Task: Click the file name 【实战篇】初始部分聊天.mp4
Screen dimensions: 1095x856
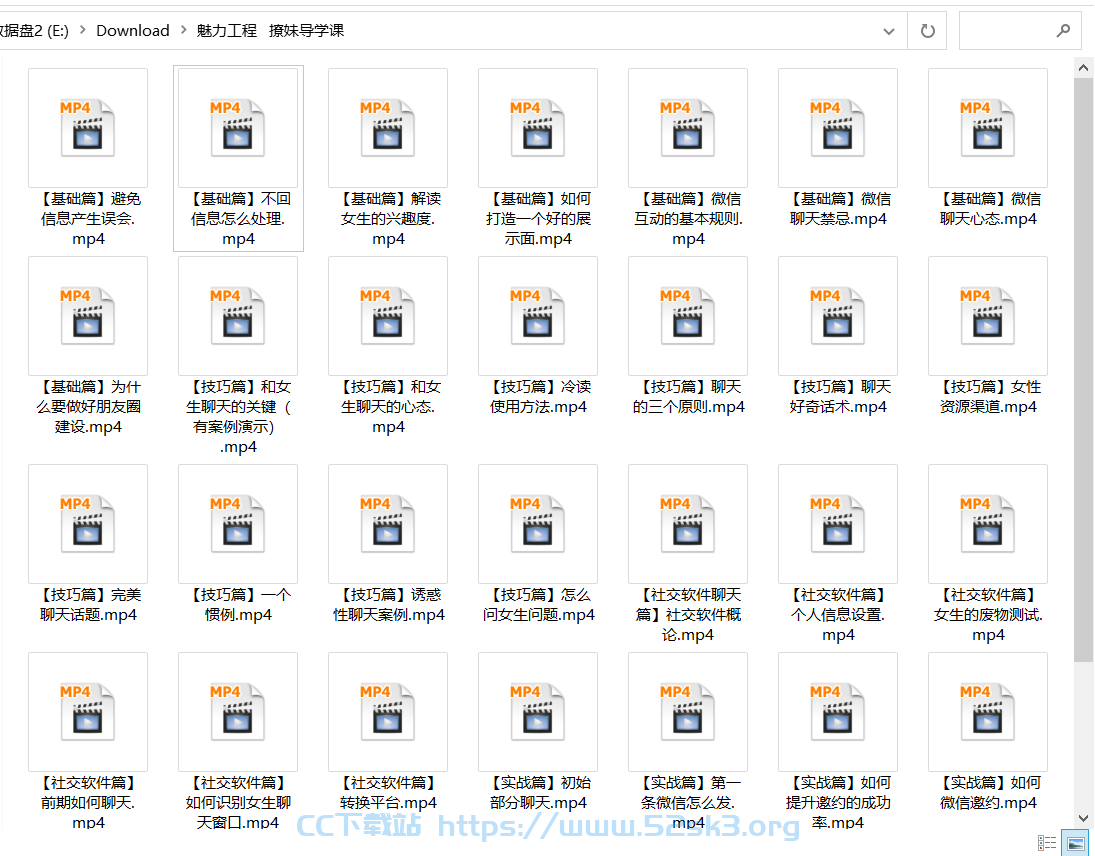Action: [x=538, y=792]
